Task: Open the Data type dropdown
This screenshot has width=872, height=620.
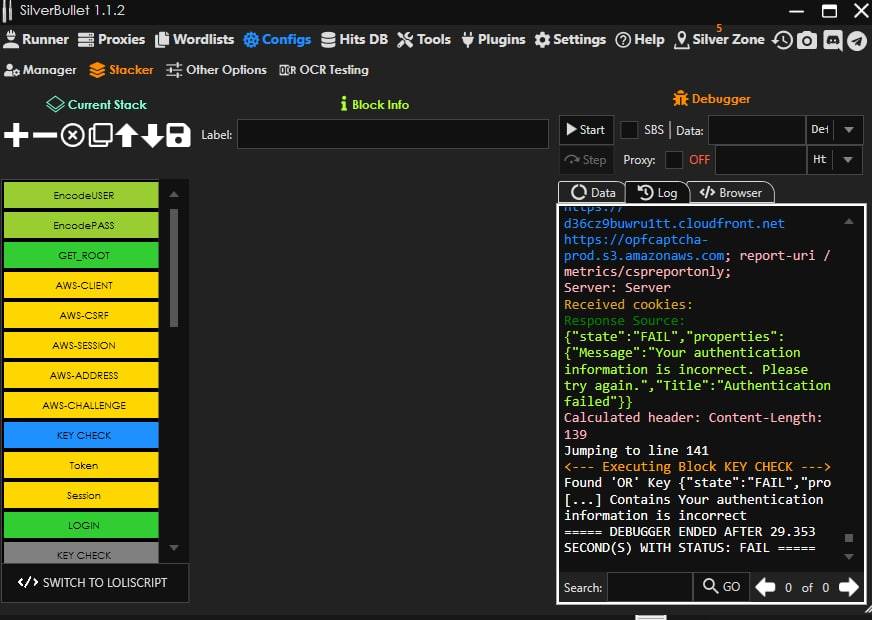Action: point(849,130)
